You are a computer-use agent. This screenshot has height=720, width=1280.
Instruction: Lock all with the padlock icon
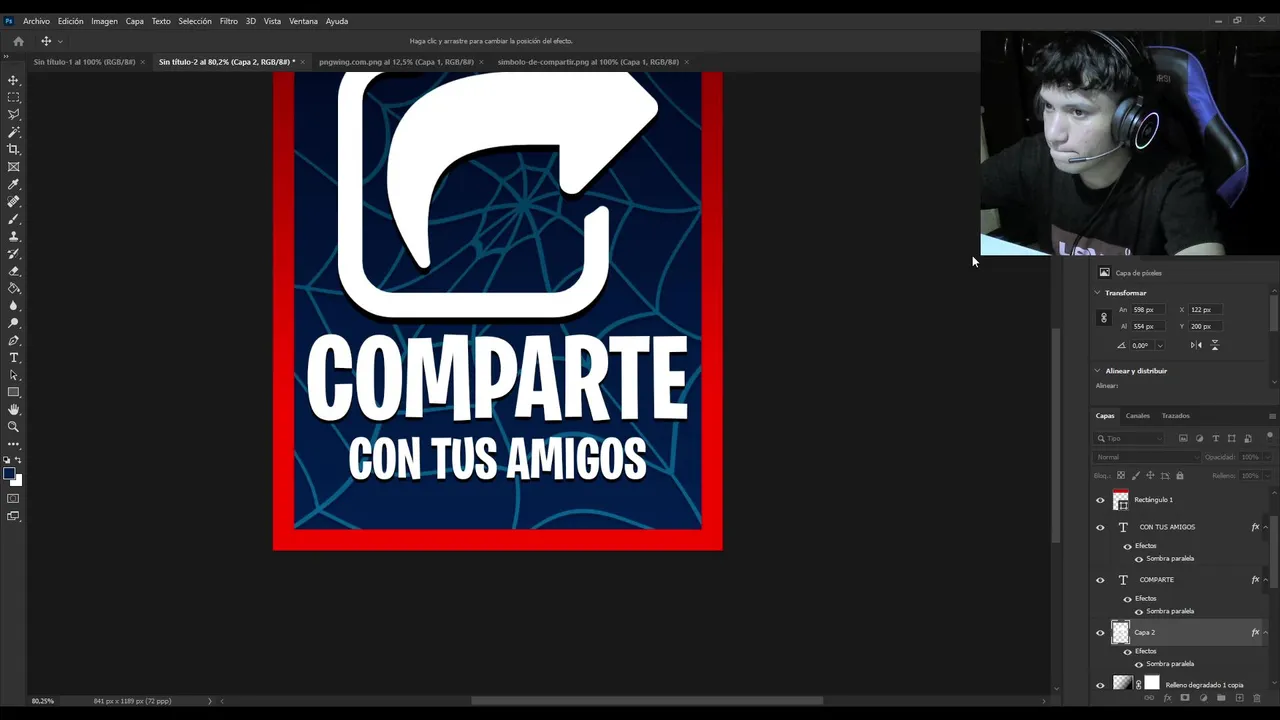1180,475
